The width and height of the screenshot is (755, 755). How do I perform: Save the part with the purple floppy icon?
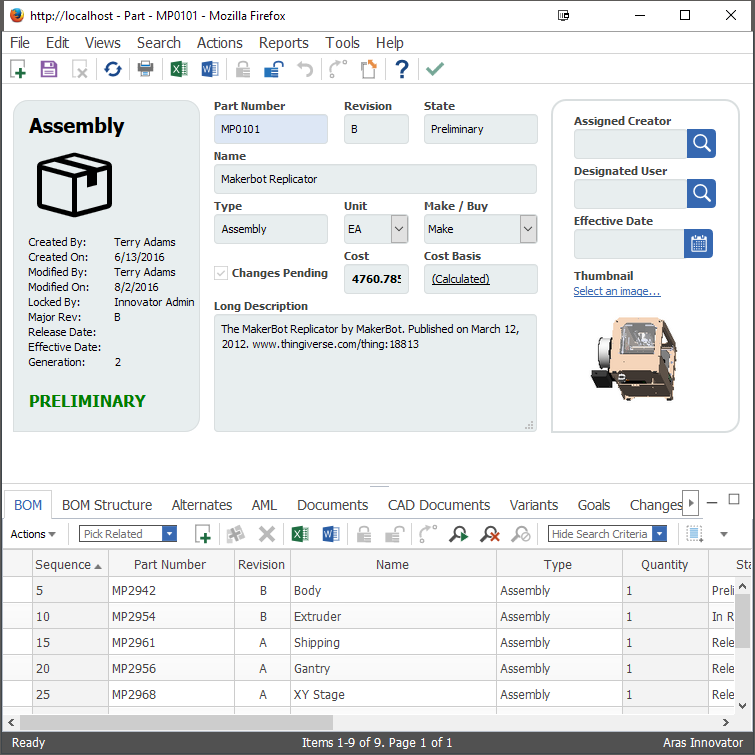49,69
